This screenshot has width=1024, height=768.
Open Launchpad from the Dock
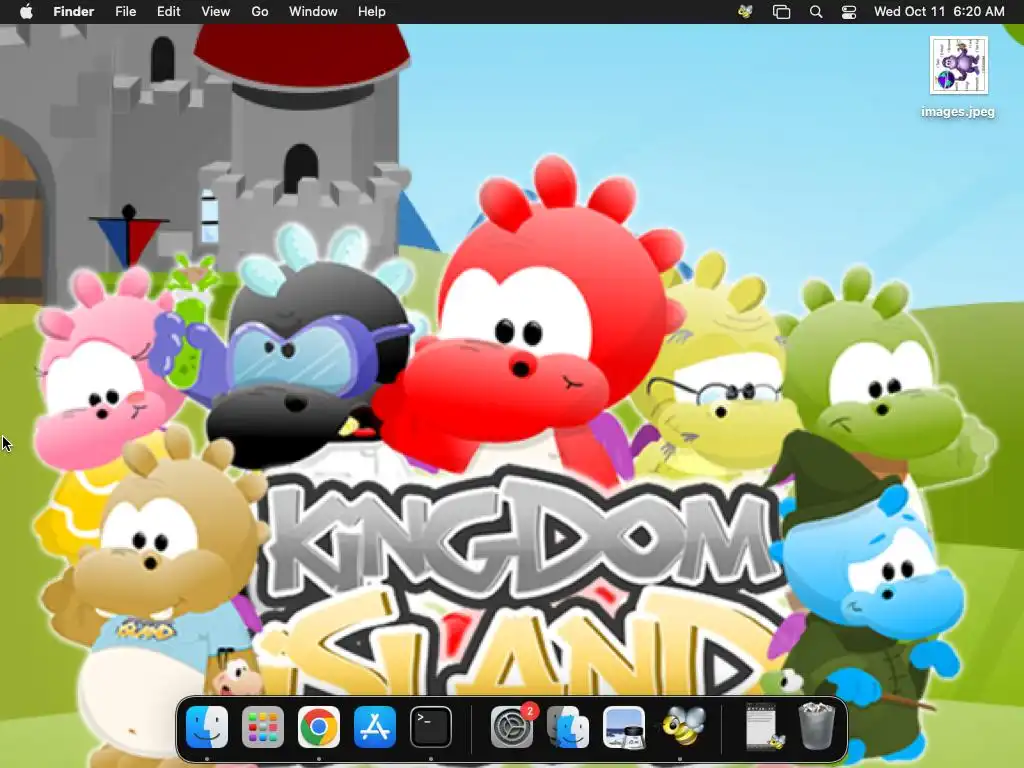[x=263, y=727]
